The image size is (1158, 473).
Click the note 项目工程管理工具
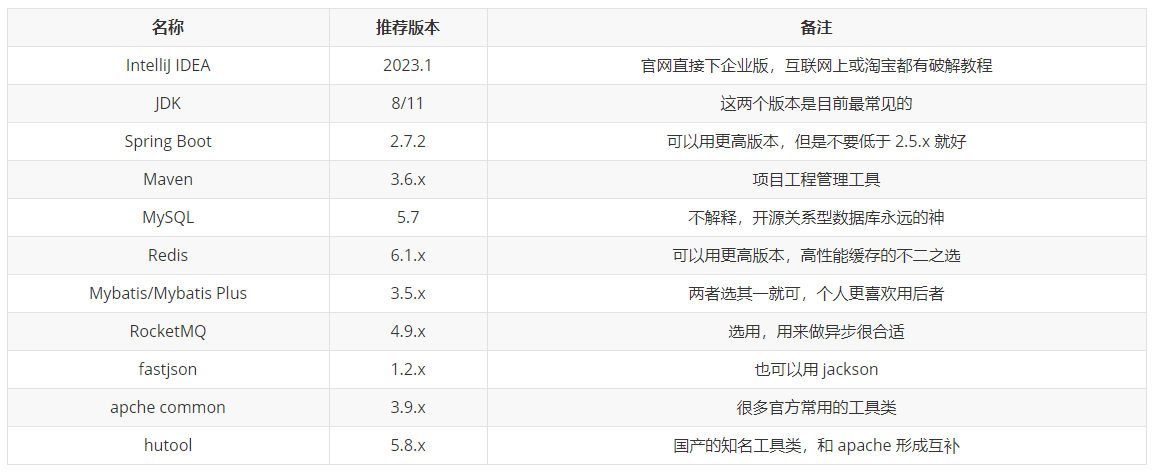tap(816, 180)
